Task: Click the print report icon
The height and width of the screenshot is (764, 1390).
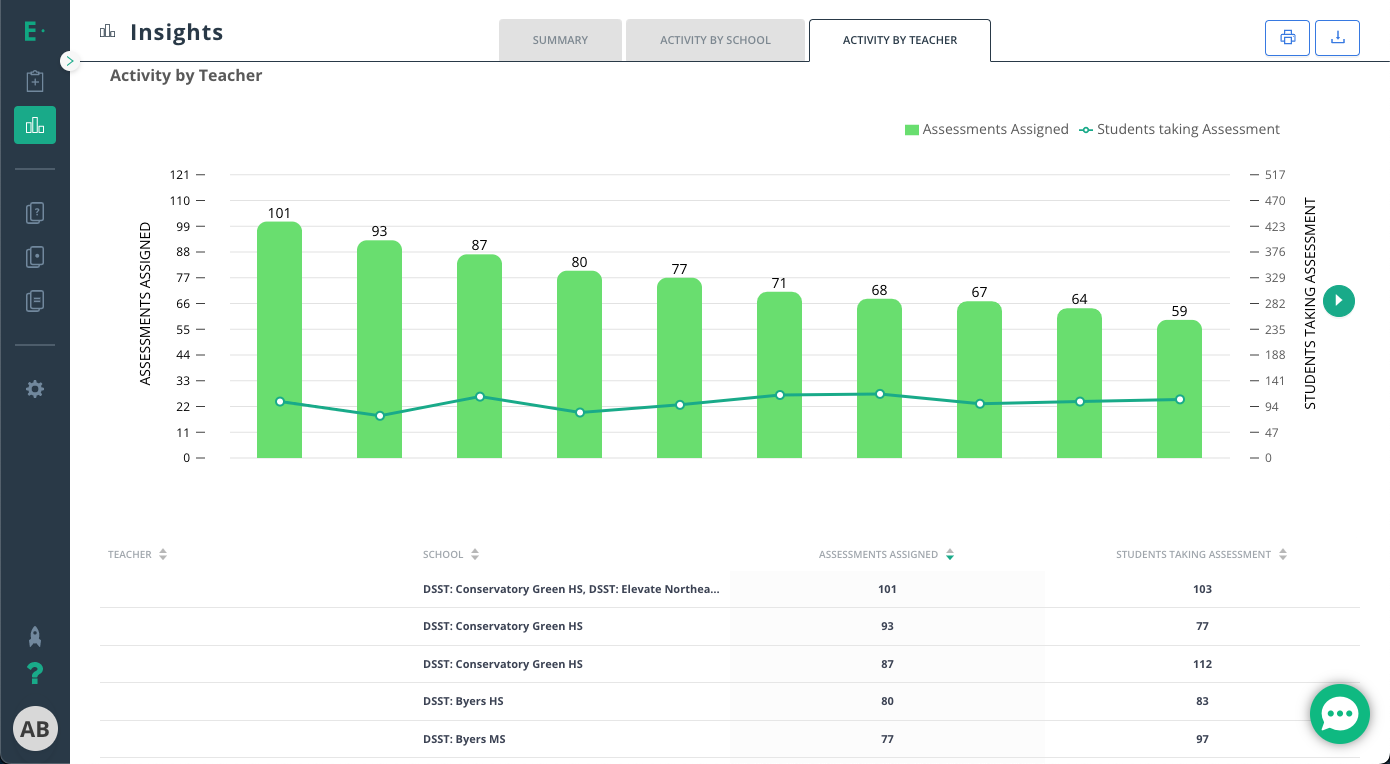Action: click(1287, 38)
